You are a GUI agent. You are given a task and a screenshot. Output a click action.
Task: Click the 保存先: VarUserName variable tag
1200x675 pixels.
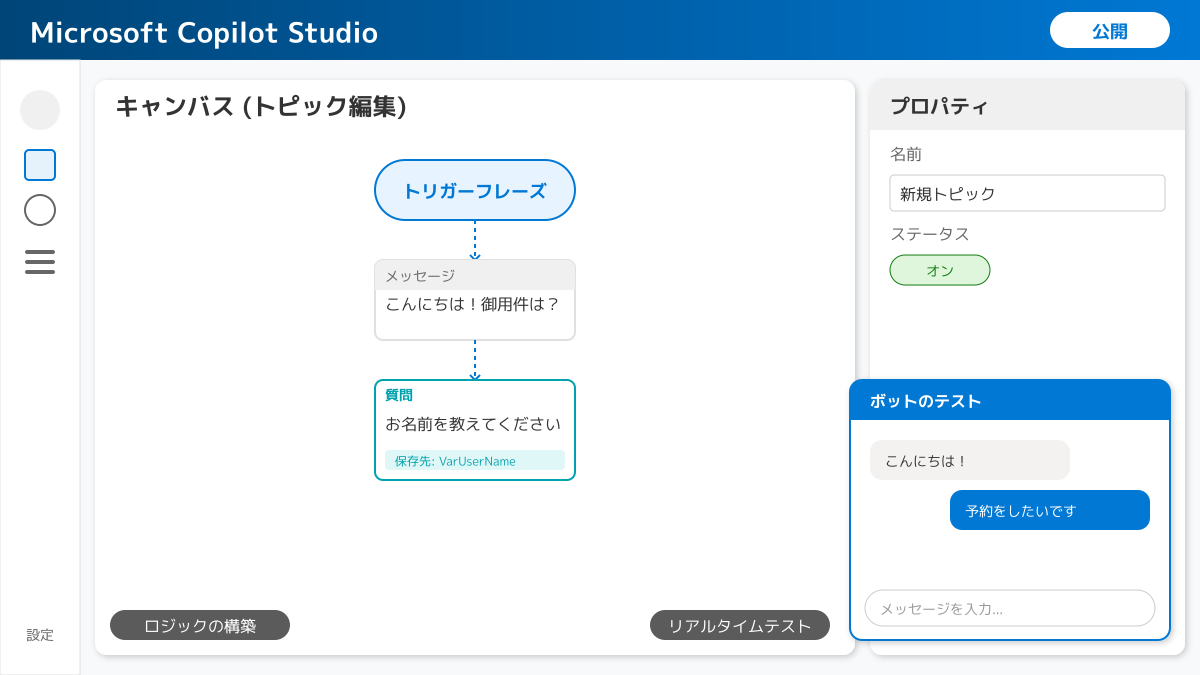tap(475, 460)
